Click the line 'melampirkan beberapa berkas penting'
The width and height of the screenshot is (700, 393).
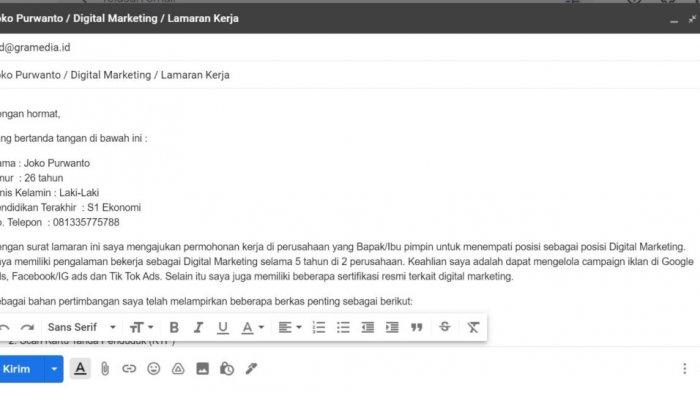click(x=206, y=301)
